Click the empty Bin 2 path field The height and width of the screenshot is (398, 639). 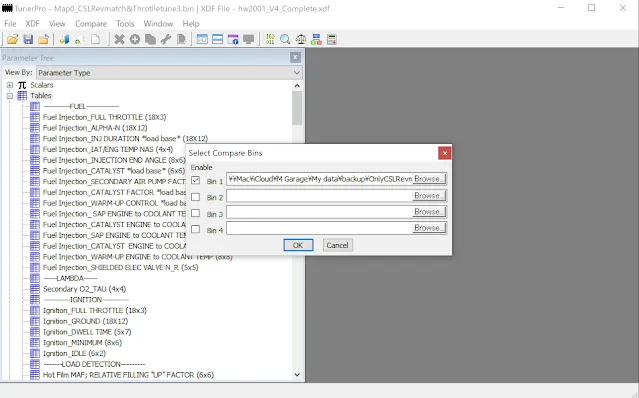319,196
